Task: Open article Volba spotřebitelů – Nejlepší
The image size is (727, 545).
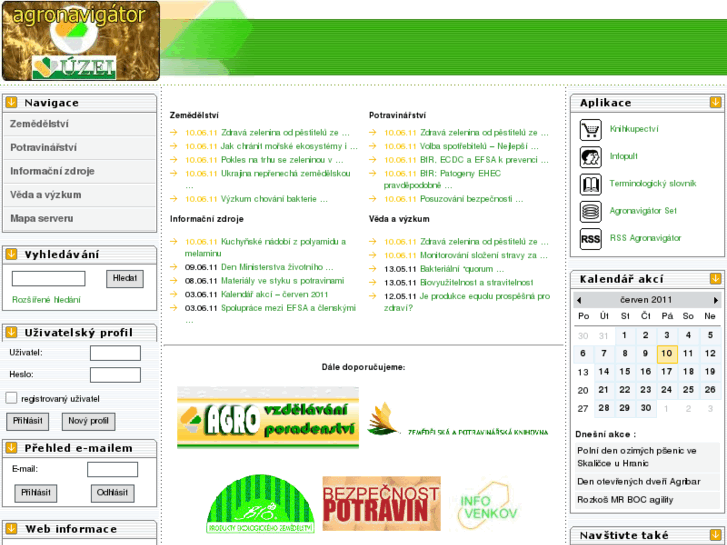Action: [479, 147]
